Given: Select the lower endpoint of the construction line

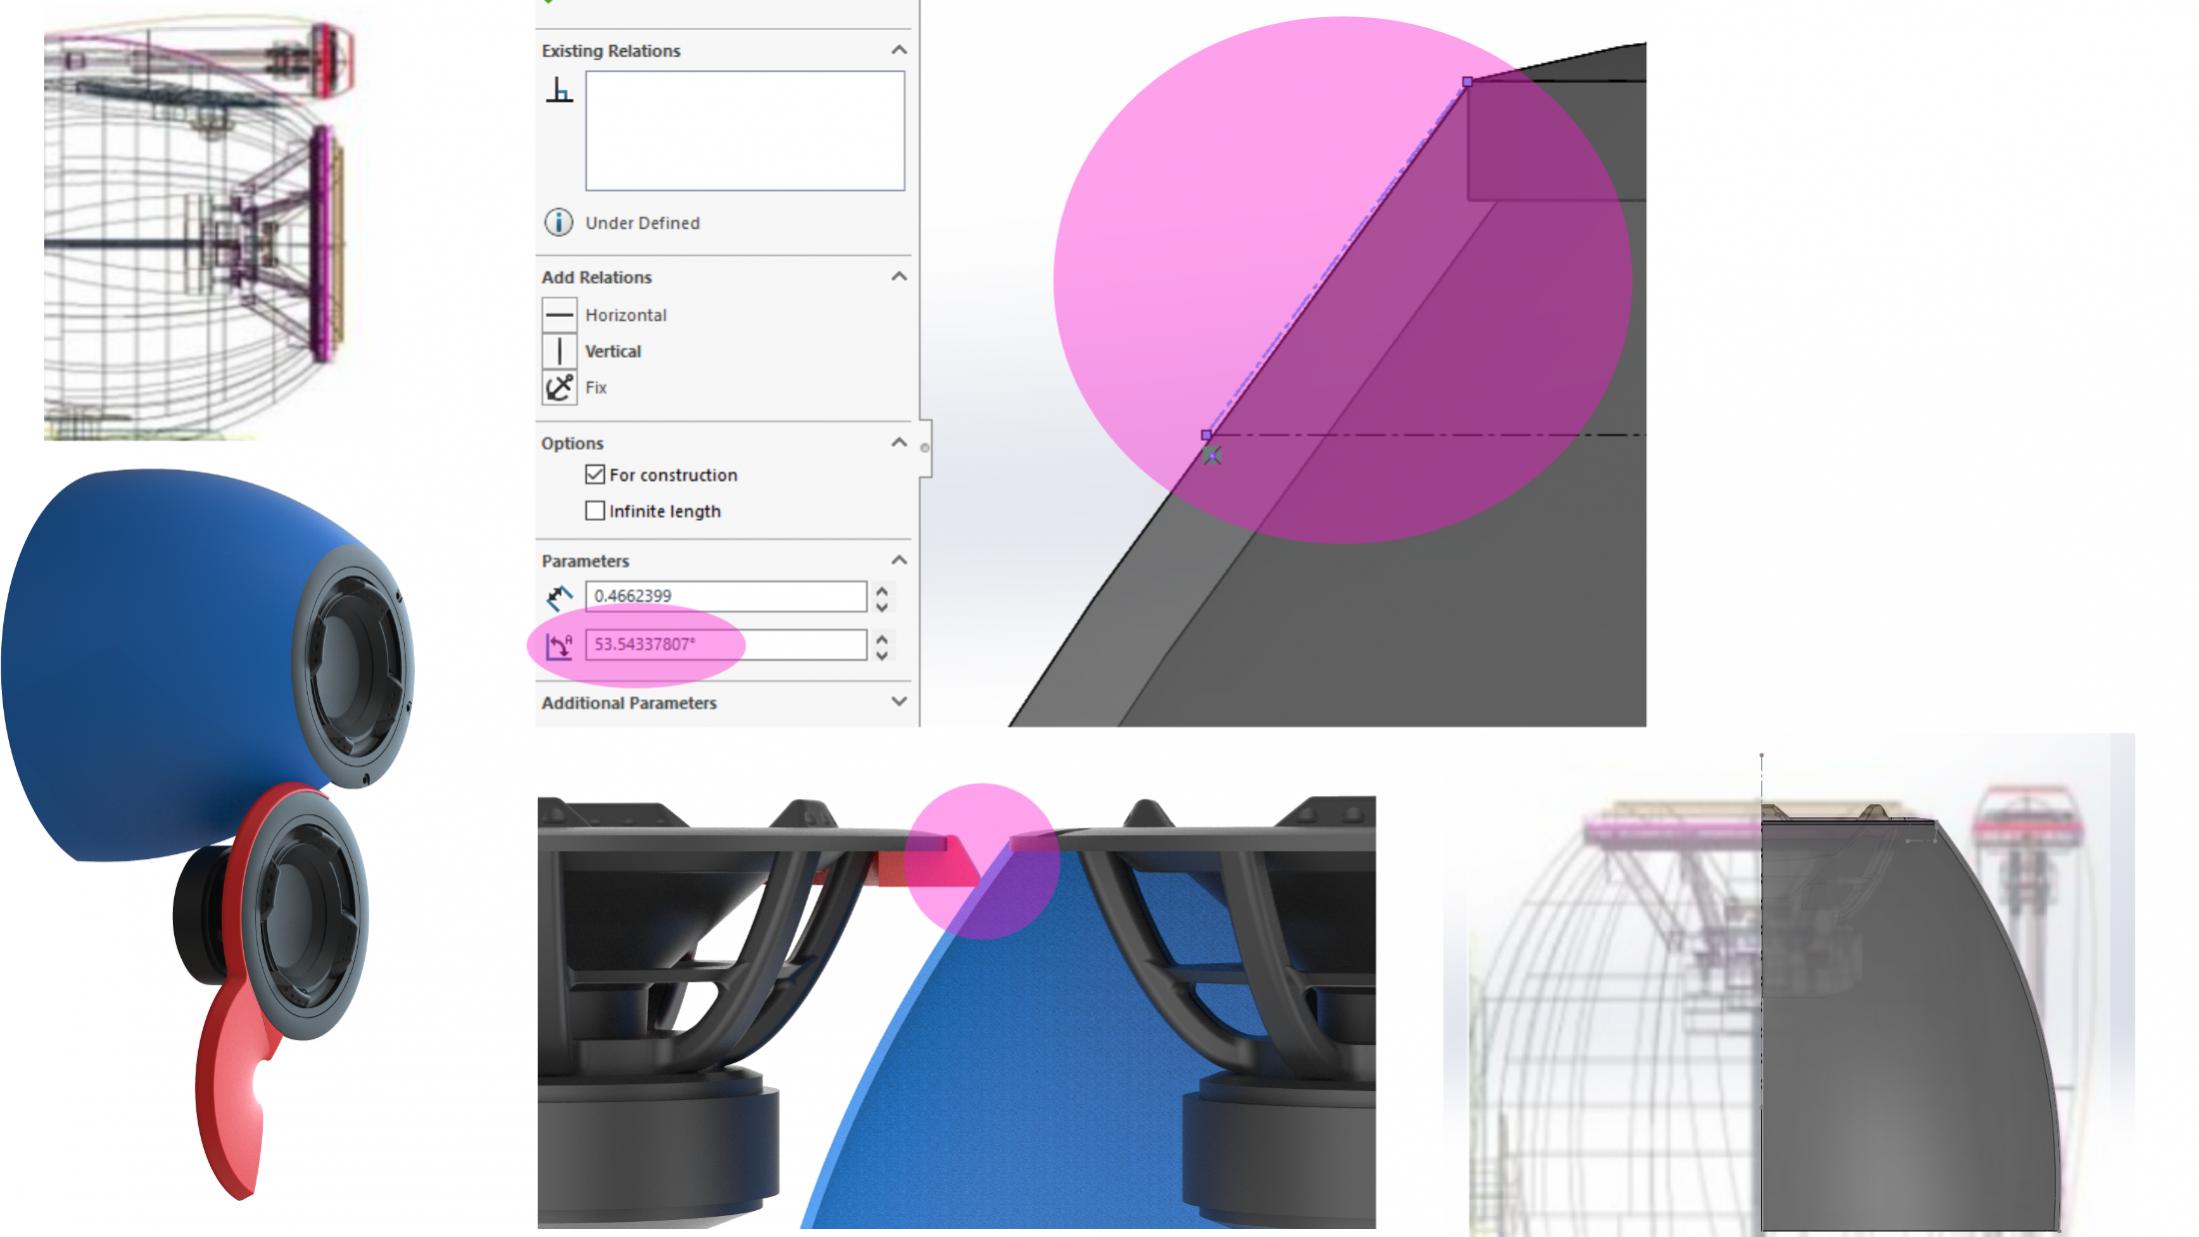Looking at the screenshot, I should pos(1206,435).
